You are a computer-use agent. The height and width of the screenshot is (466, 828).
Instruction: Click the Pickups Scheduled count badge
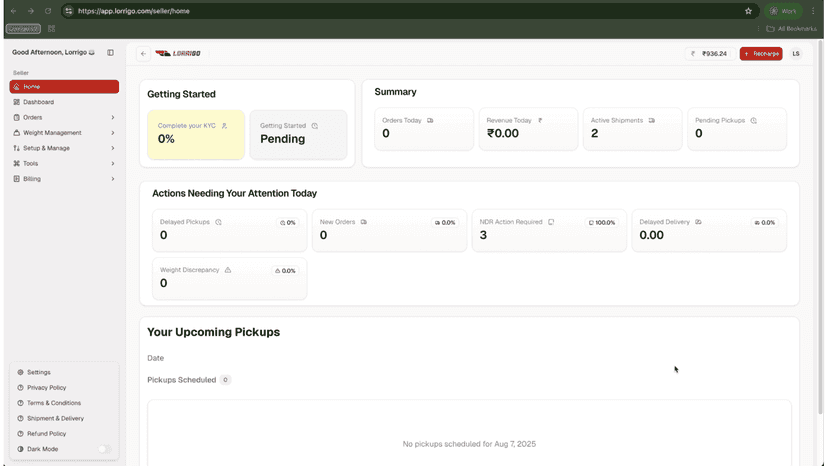pos(225,380)
